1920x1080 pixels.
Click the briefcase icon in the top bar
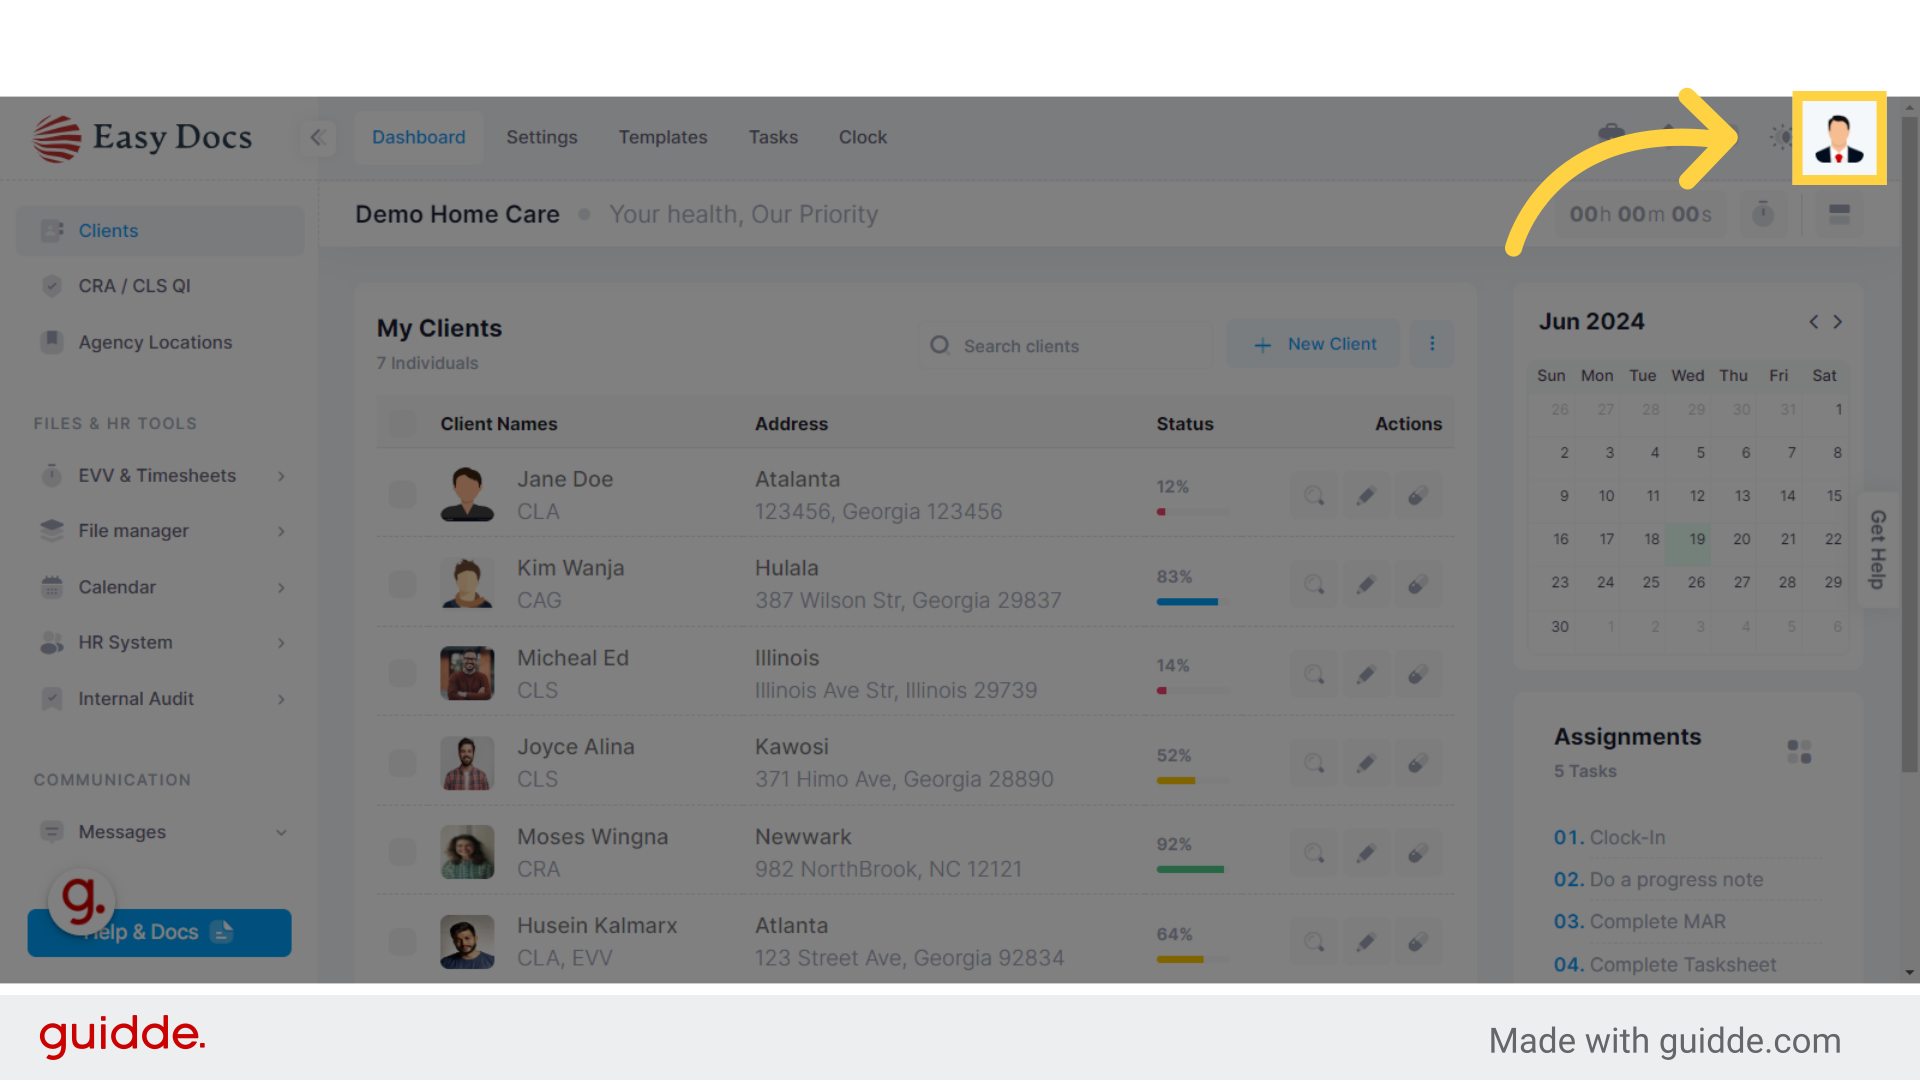[1611, 131]
